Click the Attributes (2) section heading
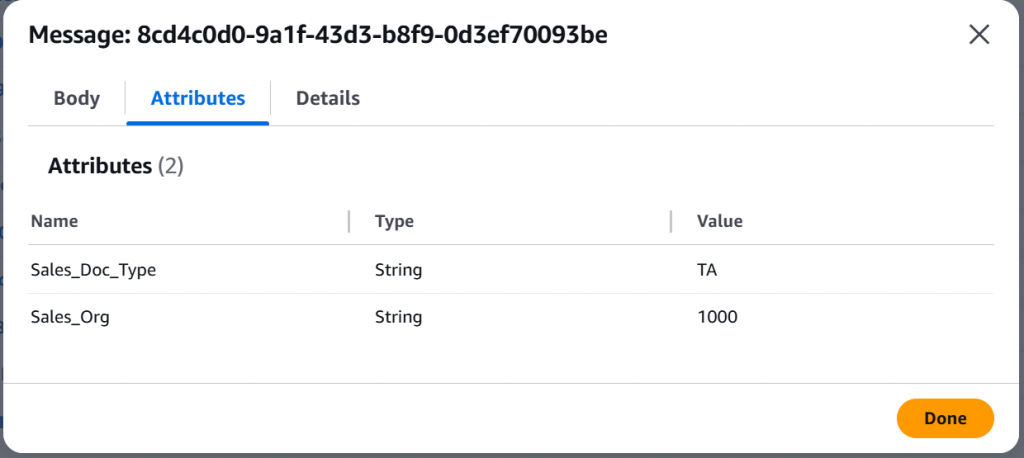 click(x=99, y=166)
